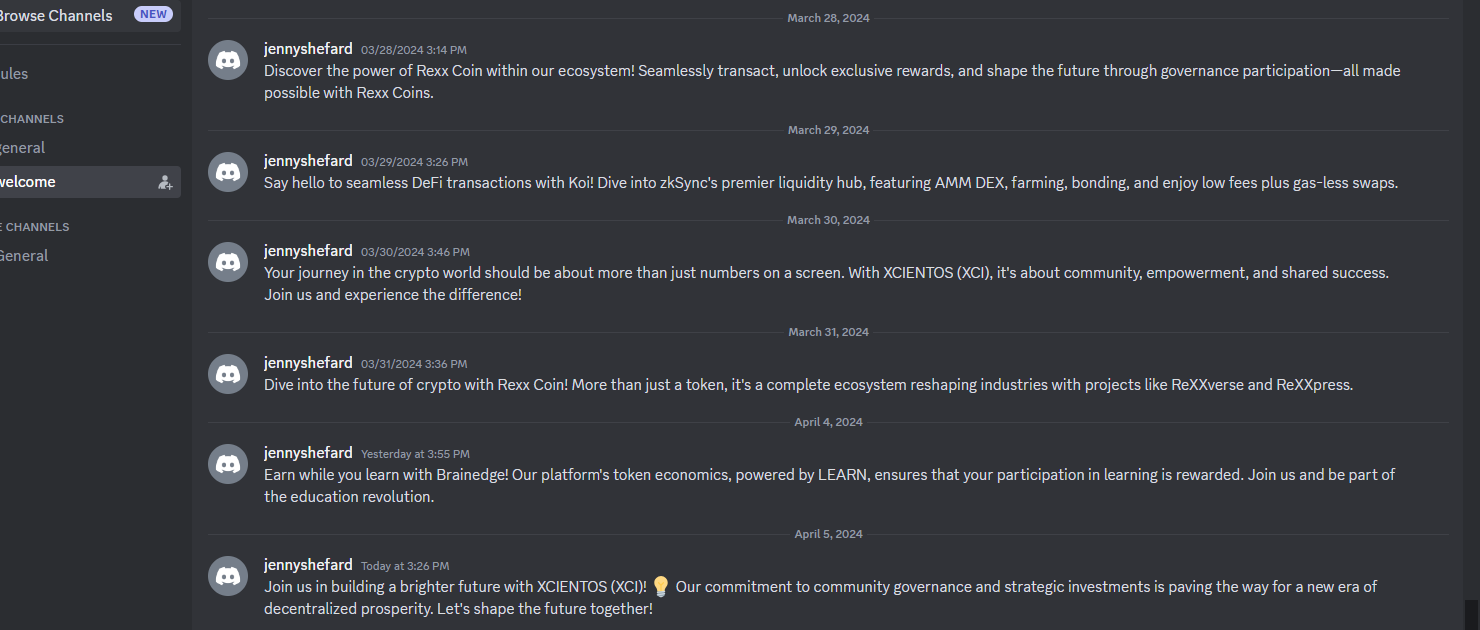Click the 03/30/2024 3:46 PM timestamp
This screenshot has width=1480, height=630.
(415, 252)
